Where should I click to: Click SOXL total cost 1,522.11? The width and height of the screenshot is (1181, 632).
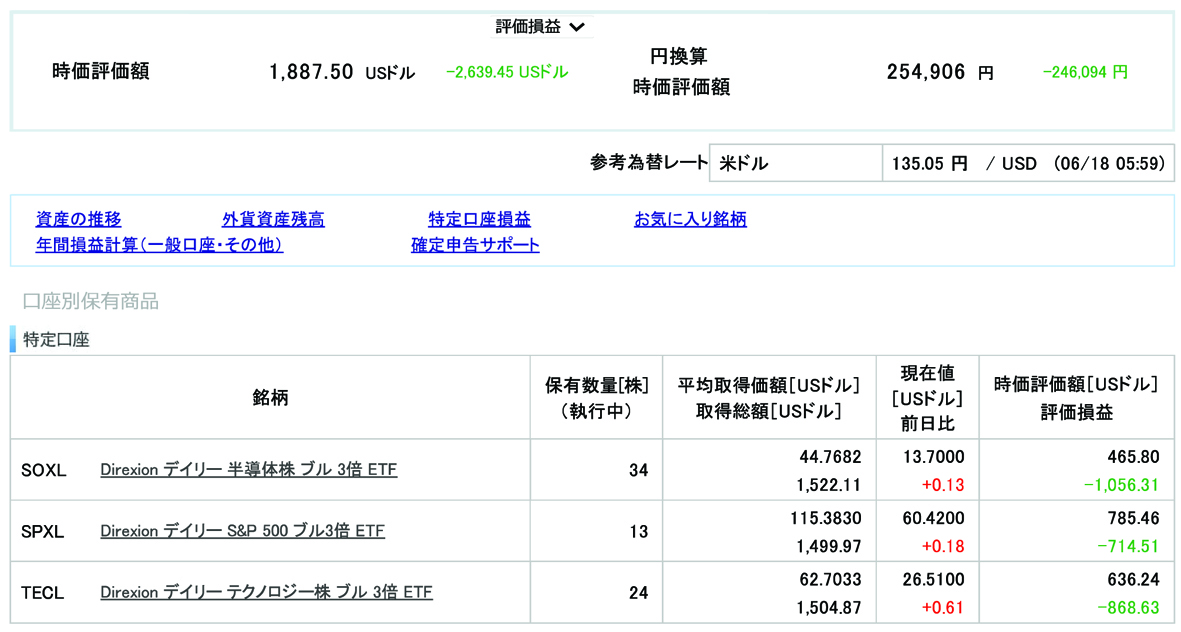point(829,484)
